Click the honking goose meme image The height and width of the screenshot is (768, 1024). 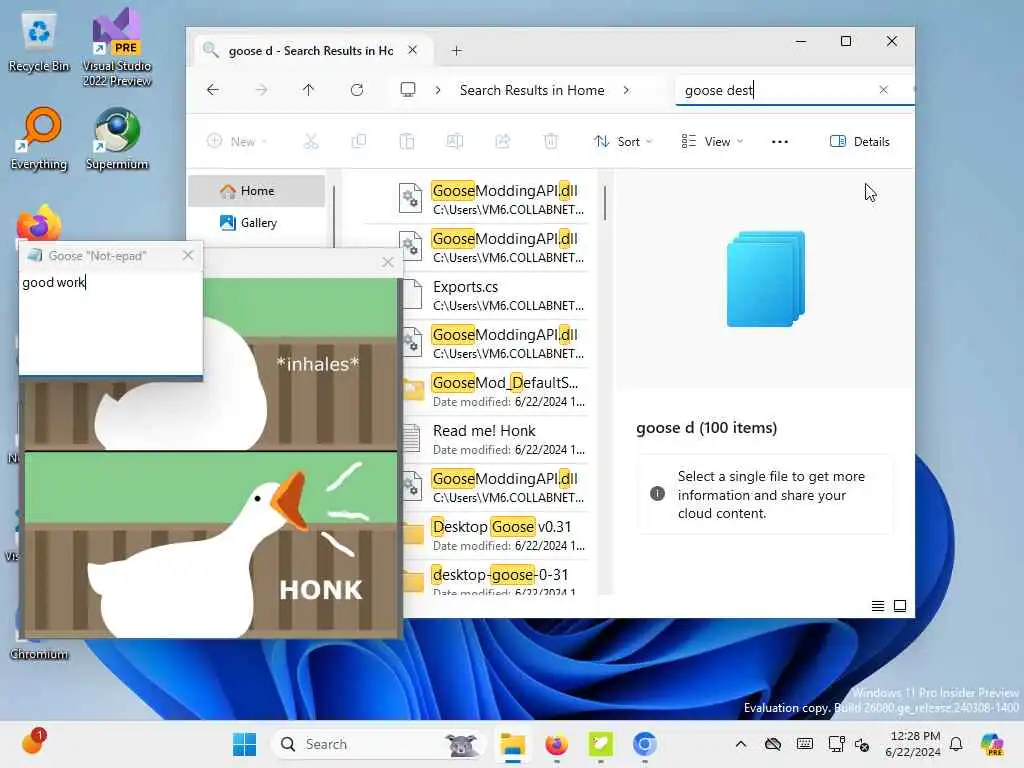click(210, 545)
